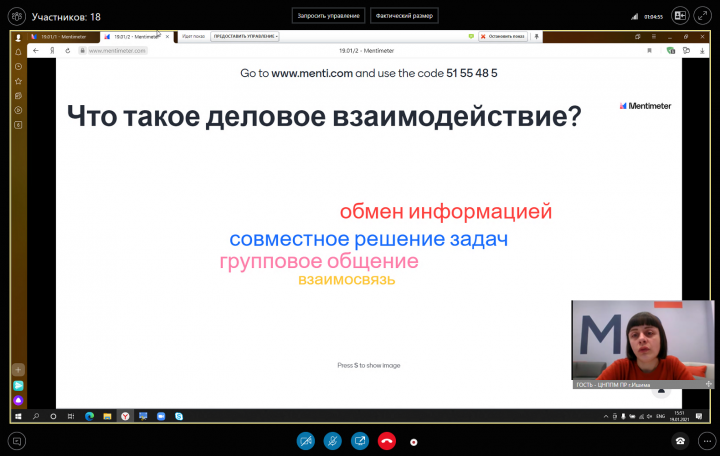Open the screen share control
The height and width of the screenshot is (456, 720).
pyautogui.click(x=360, y=440)
